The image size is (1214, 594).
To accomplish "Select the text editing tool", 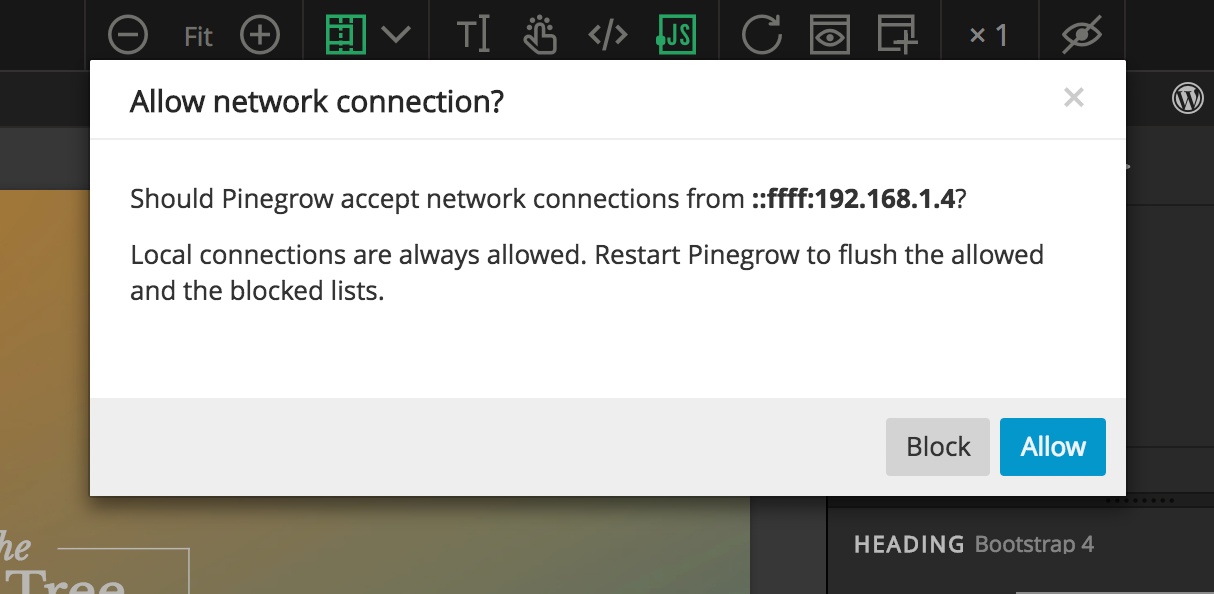I will pos(473,35).
